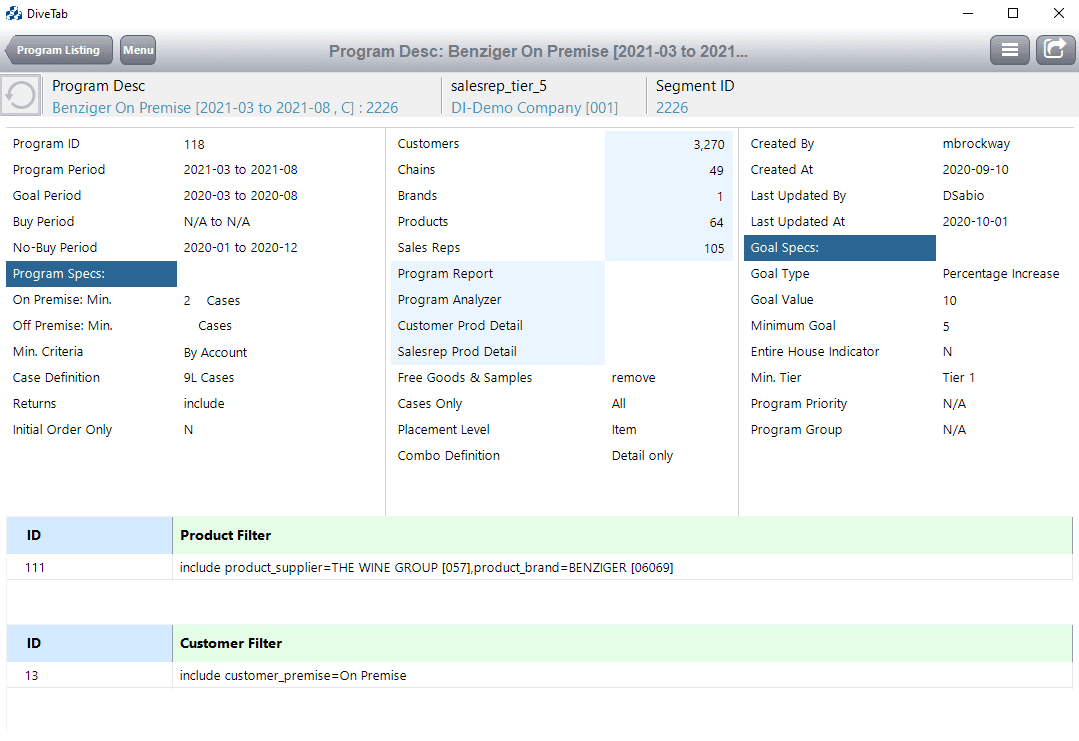The image size is (1079, 741).
Task: Click No-Buy Period value 2020-01 to 2020-12
Action: coord(240,248)
